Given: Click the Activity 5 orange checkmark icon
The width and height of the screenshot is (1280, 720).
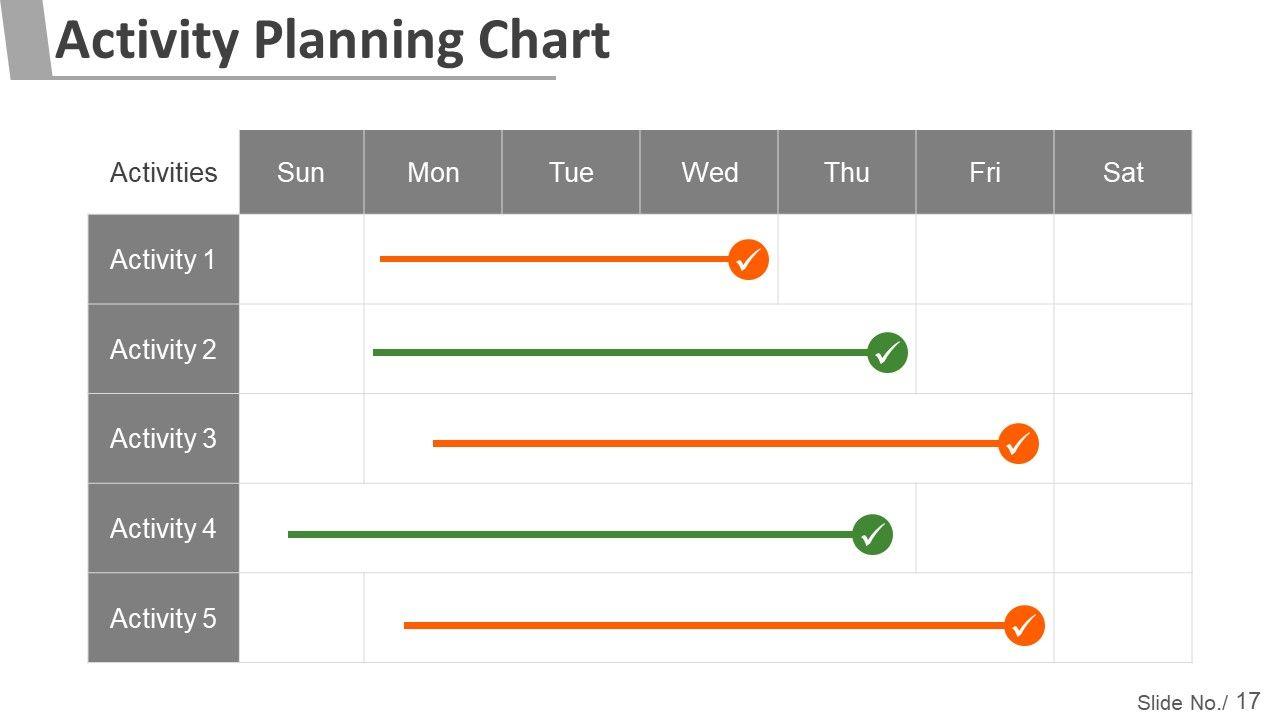Looking at the screenshot, I should [1023, 626].
